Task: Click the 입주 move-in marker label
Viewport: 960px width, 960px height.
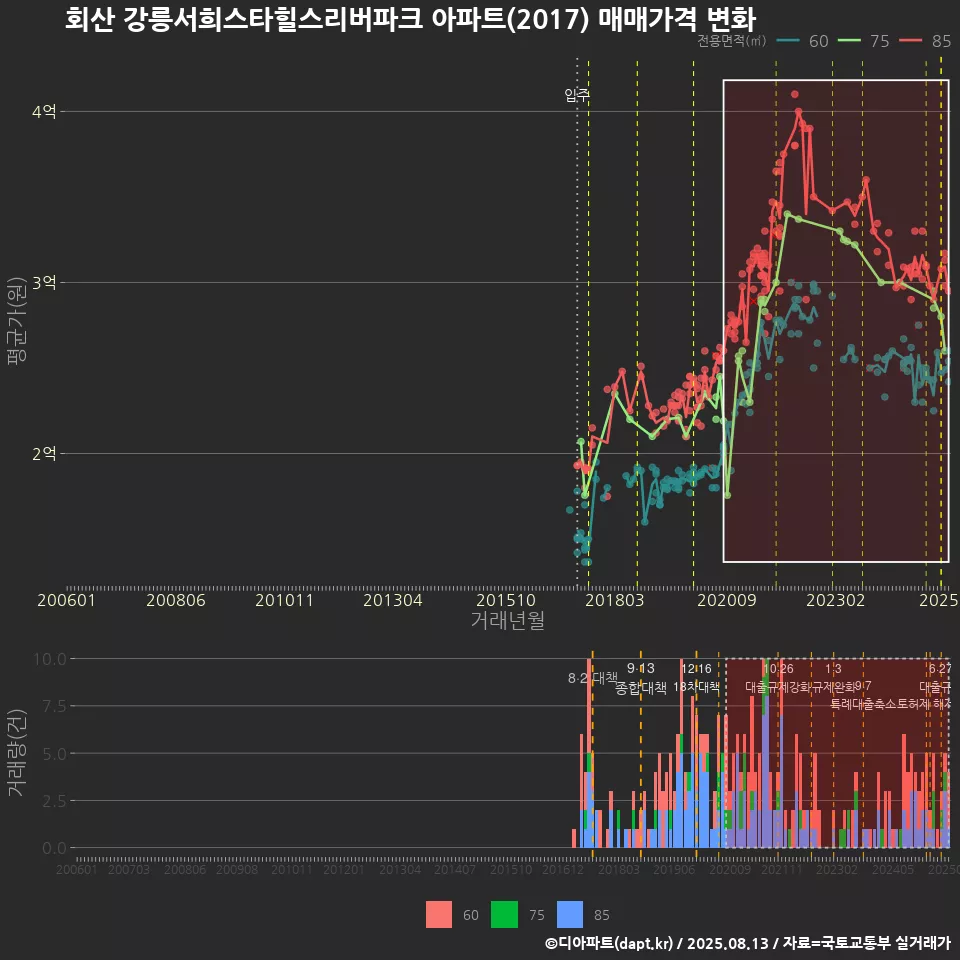Action: click(x=577, y=95)
